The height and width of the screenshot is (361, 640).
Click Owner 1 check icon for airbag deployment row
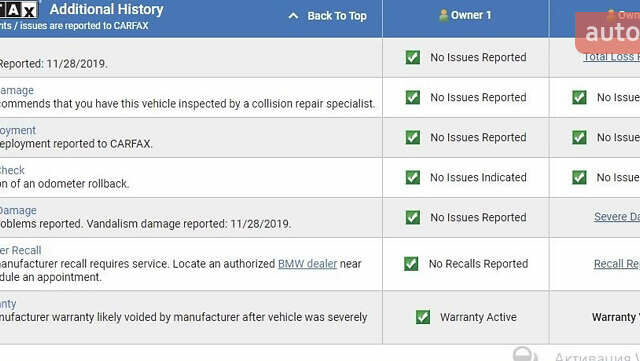(413, 137)
